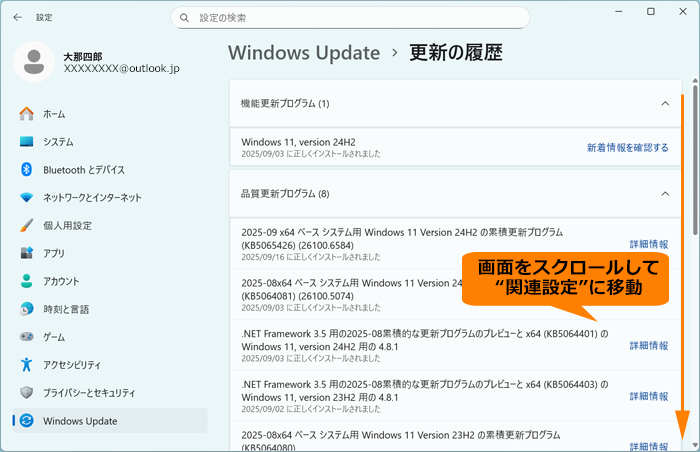Open プライバシーとセキュリティ page
Screen dimensions: 700x452
[x=110, y=393]
